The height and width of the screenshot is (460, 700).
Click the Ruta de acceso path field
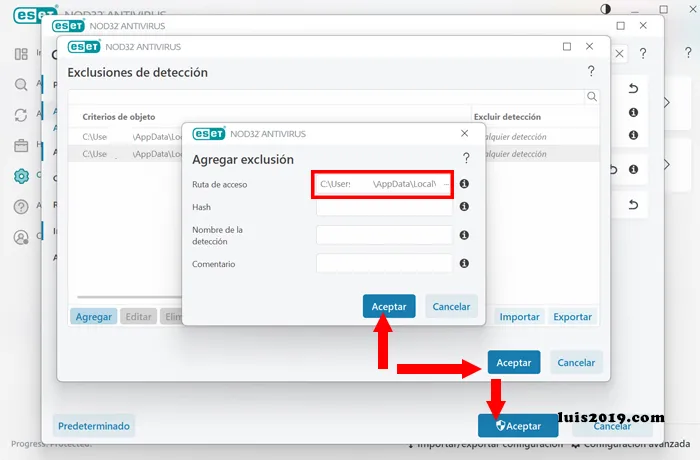tap(383, 184)
